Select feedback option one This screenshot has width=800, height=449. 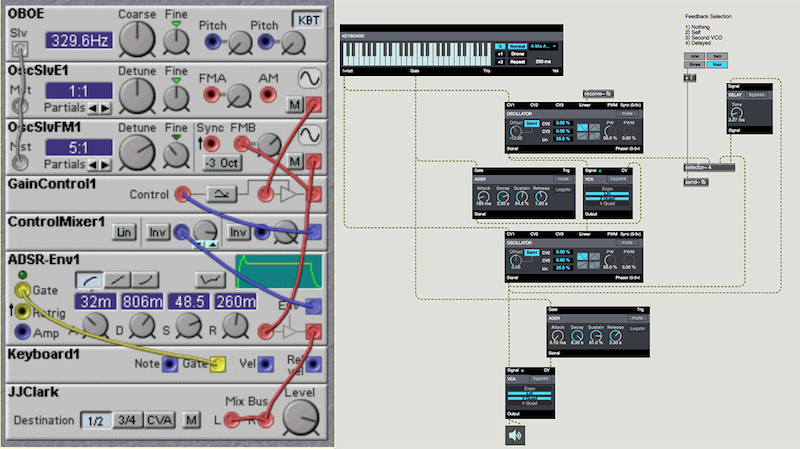coord(694,56)
